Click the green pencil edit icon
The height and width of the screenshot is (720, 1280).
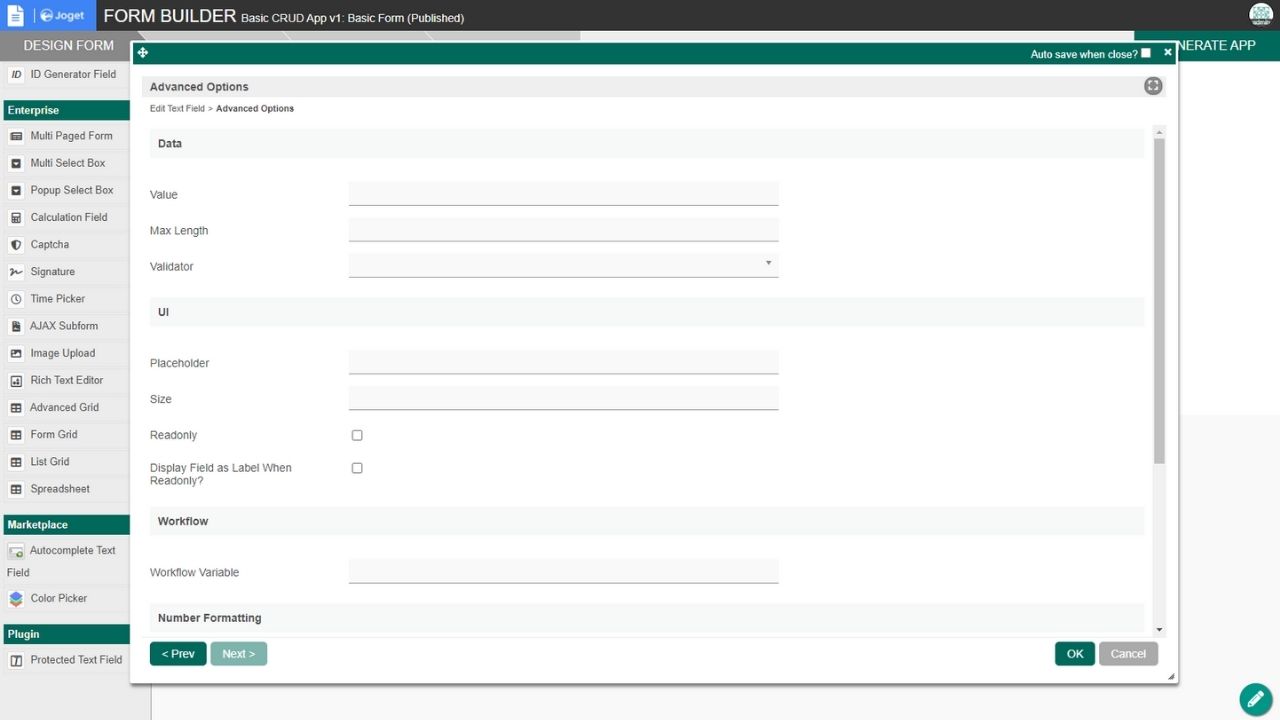(x=1255, y=699)
